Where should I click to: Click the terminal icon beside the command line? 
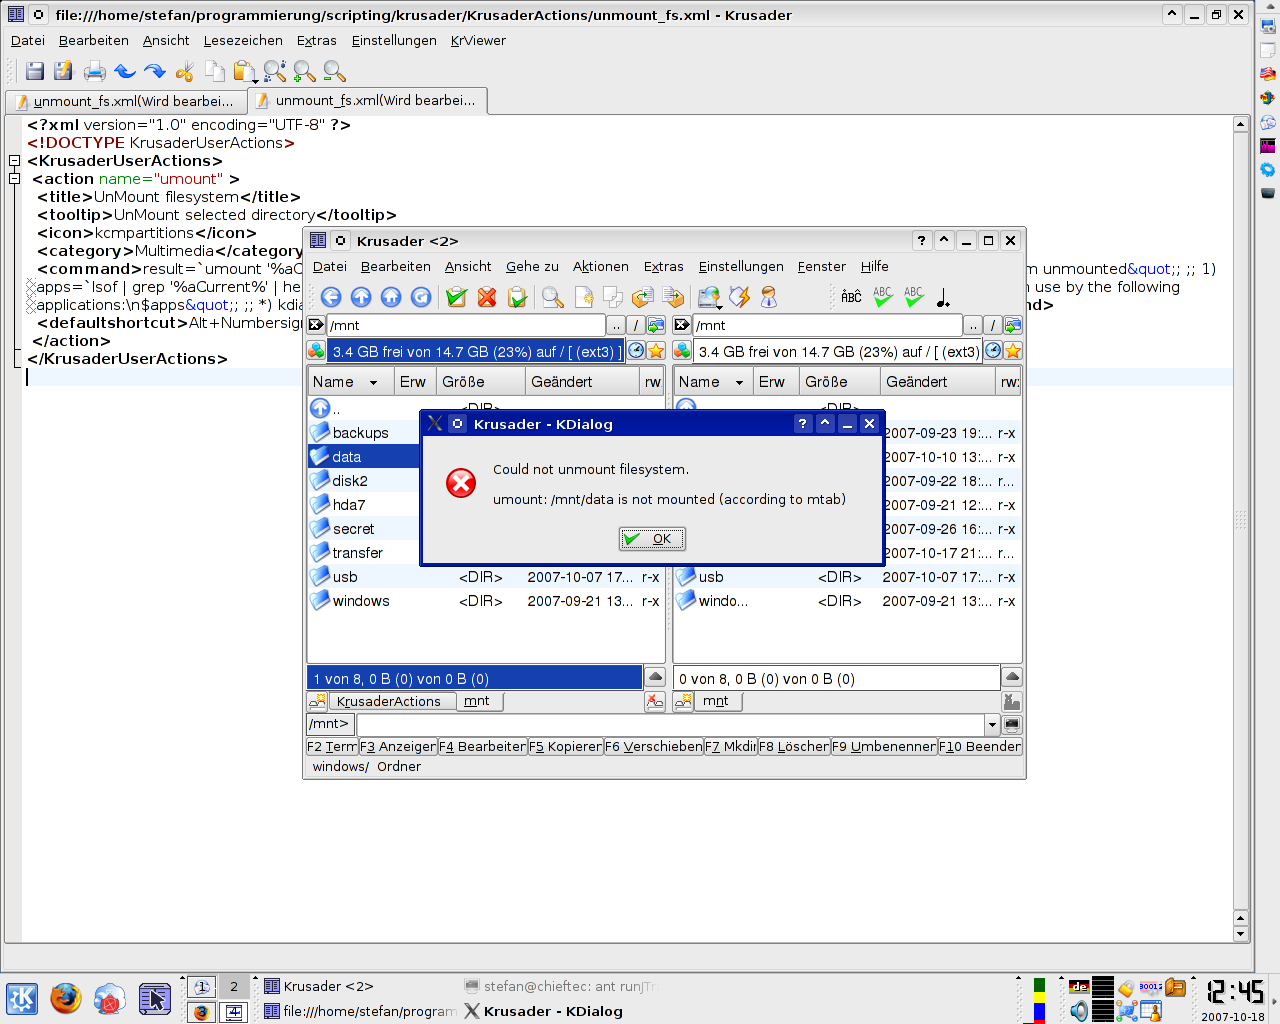coord(1012,725)
